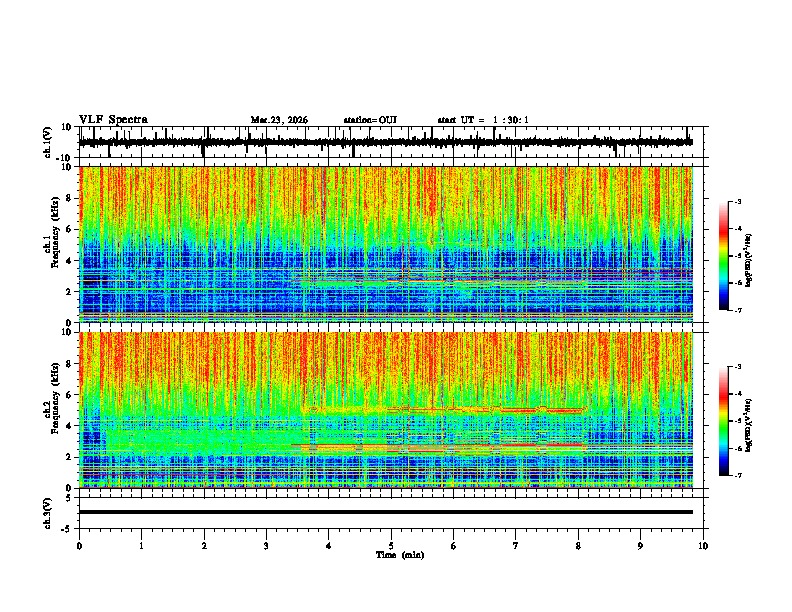Click the ch.1 "Frequency (kHz)" axis title
The height and width of the screenshot is (612, 792).
(x=55, y=233)
